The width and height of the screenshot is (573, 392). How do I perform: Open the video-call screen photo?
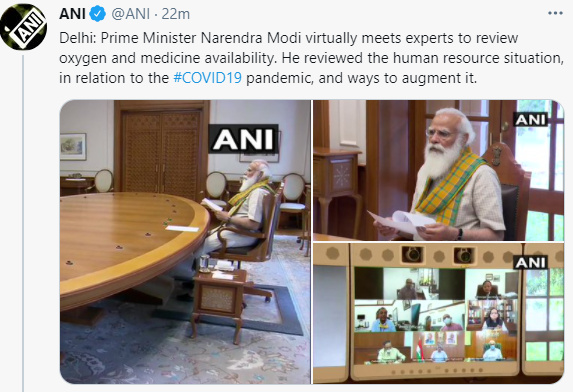tap(439, 313)
